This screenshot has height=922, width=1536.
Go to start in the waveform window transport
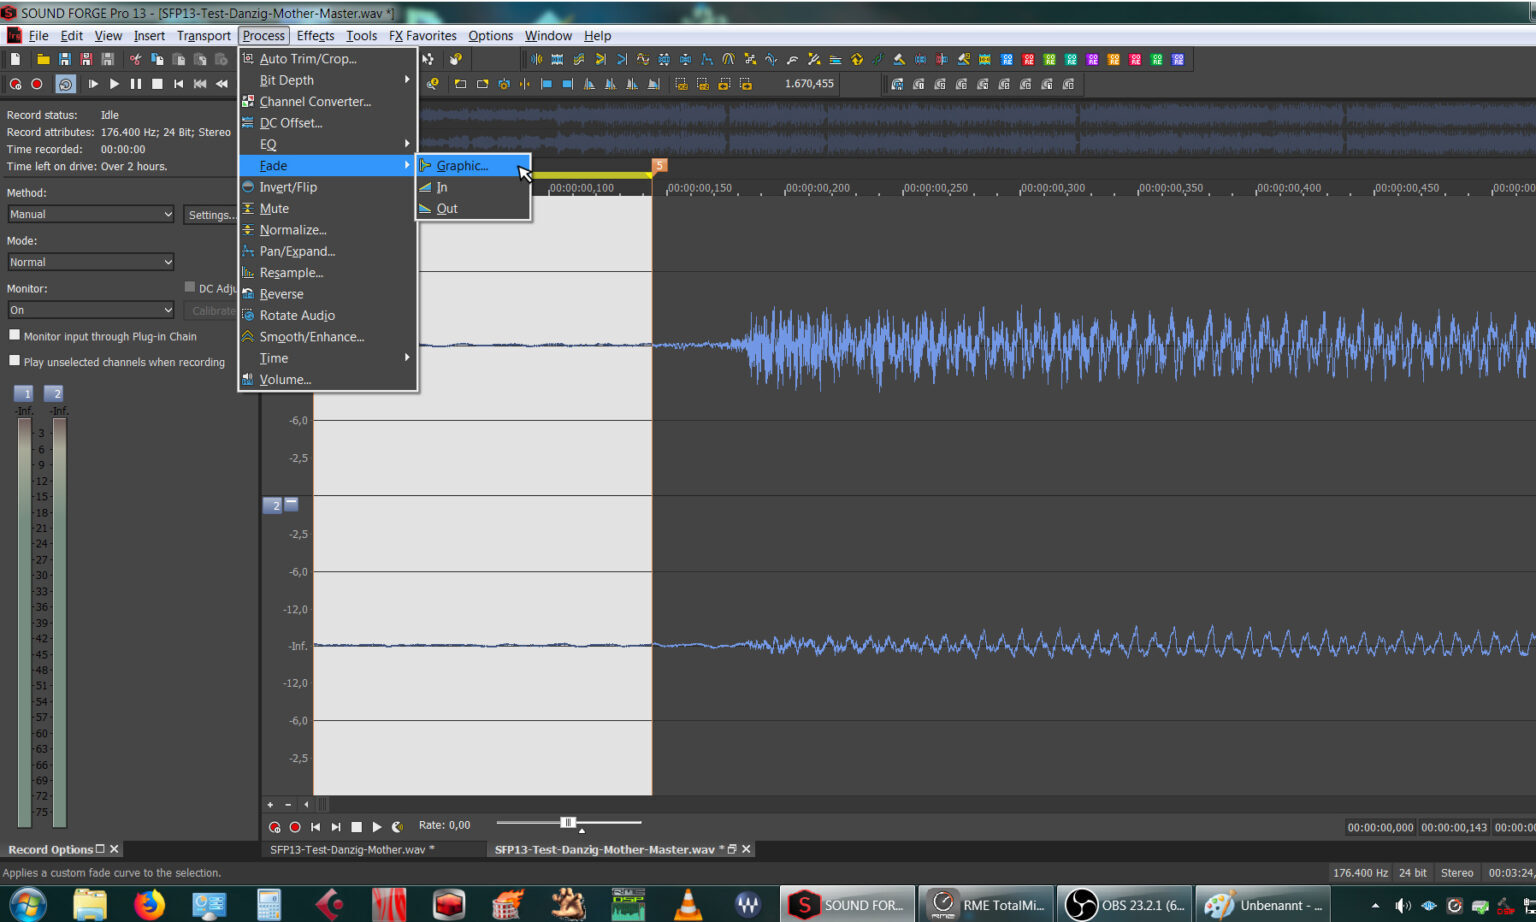point(316,827)
